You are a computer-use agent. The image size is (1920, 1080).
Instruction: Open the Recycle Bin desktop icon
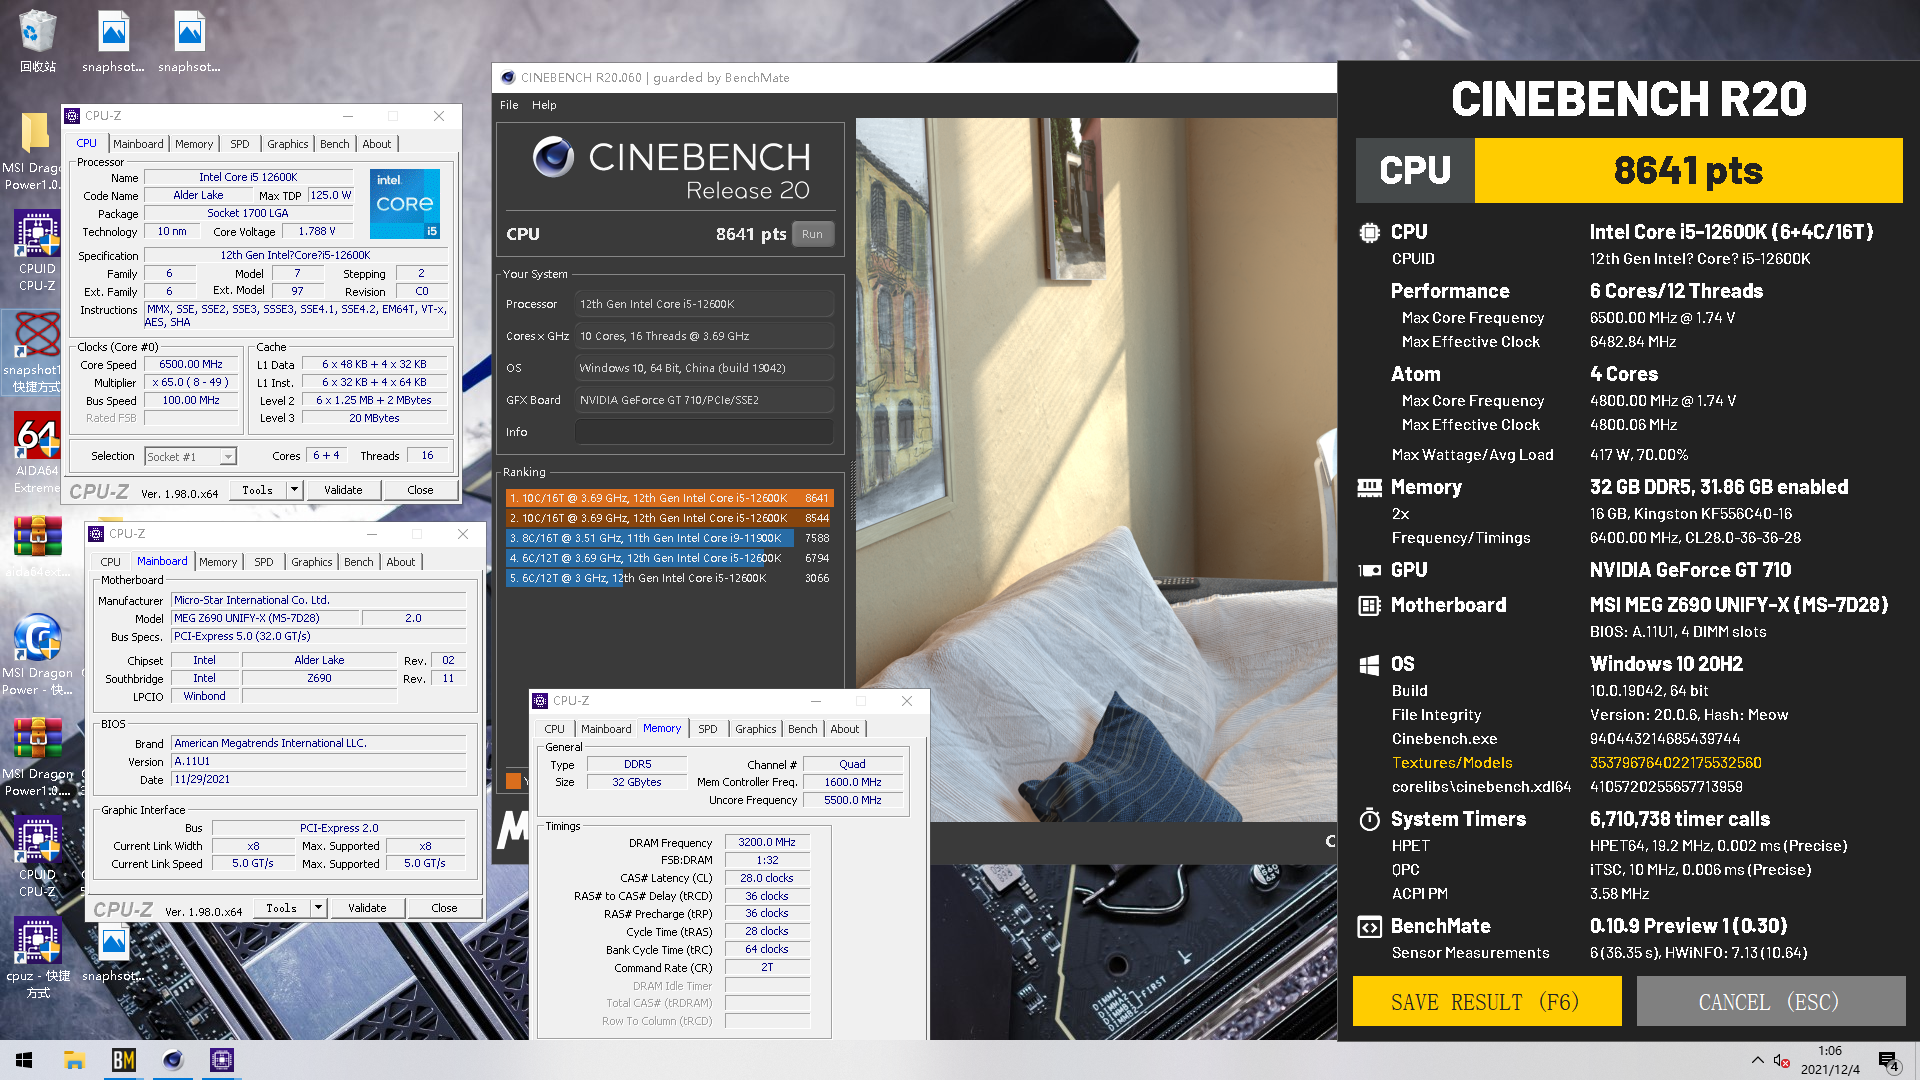coord(37,42)
